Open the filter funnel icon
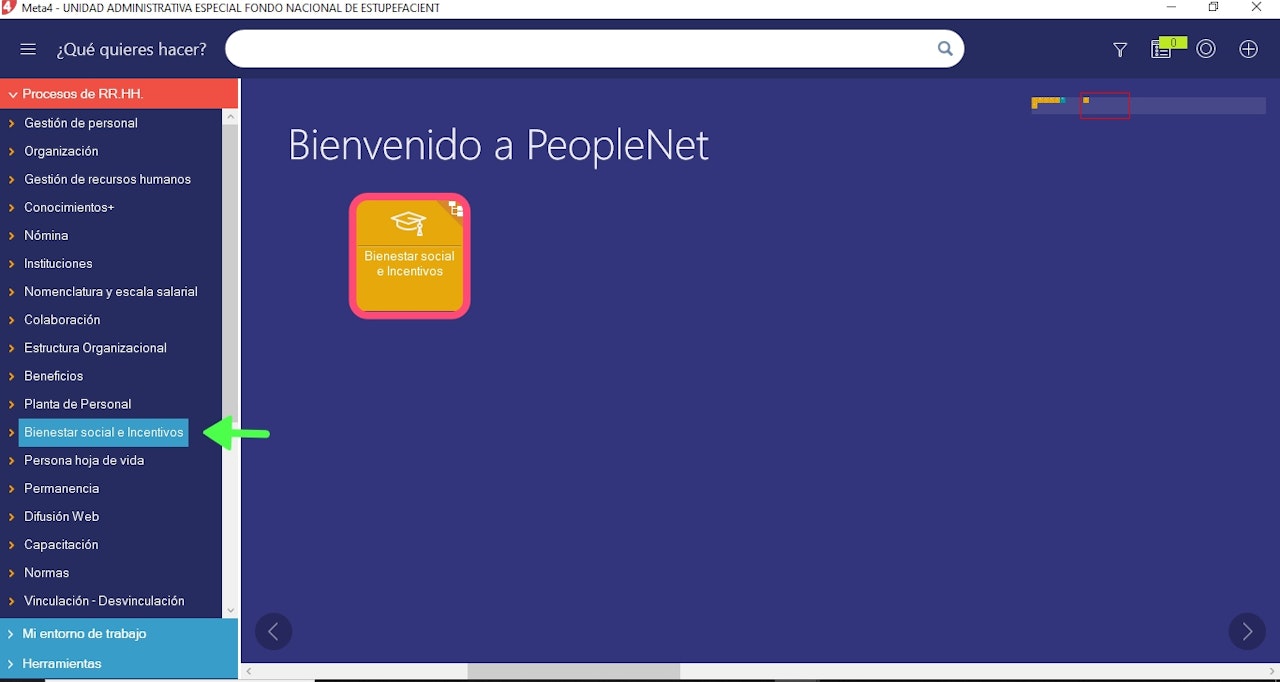Screen dimensions: 1280x682 [1120, 50]
